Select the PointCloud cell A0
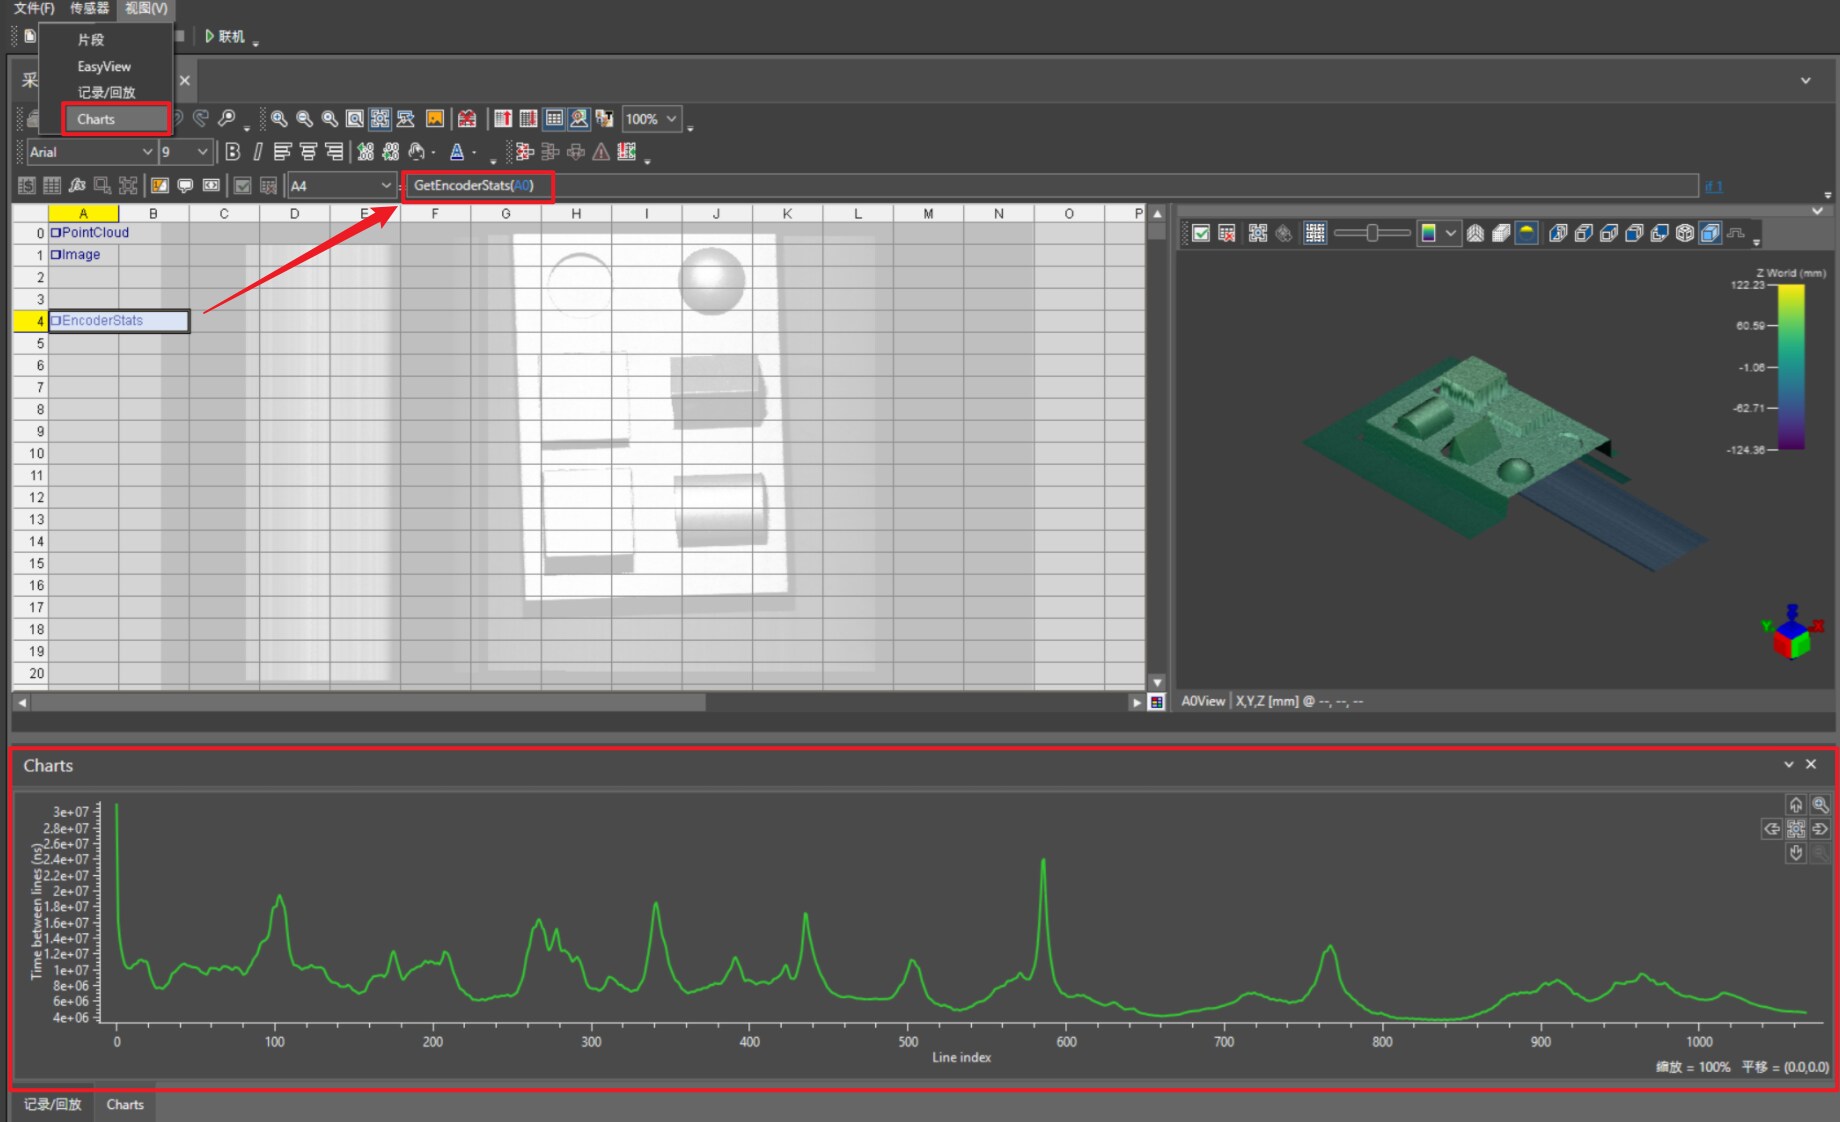This screenshot has width=1840, height=1122. [84, 233]
